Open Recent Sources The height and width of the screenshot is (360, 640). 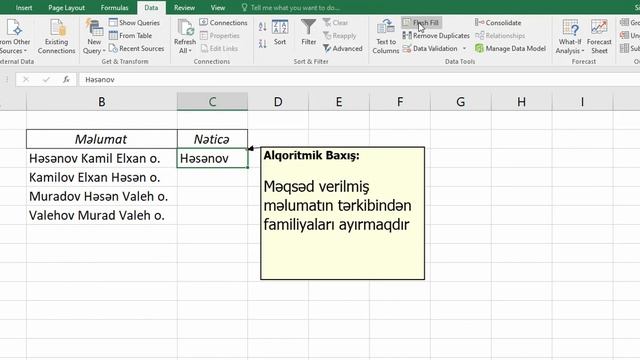point(136,49)
